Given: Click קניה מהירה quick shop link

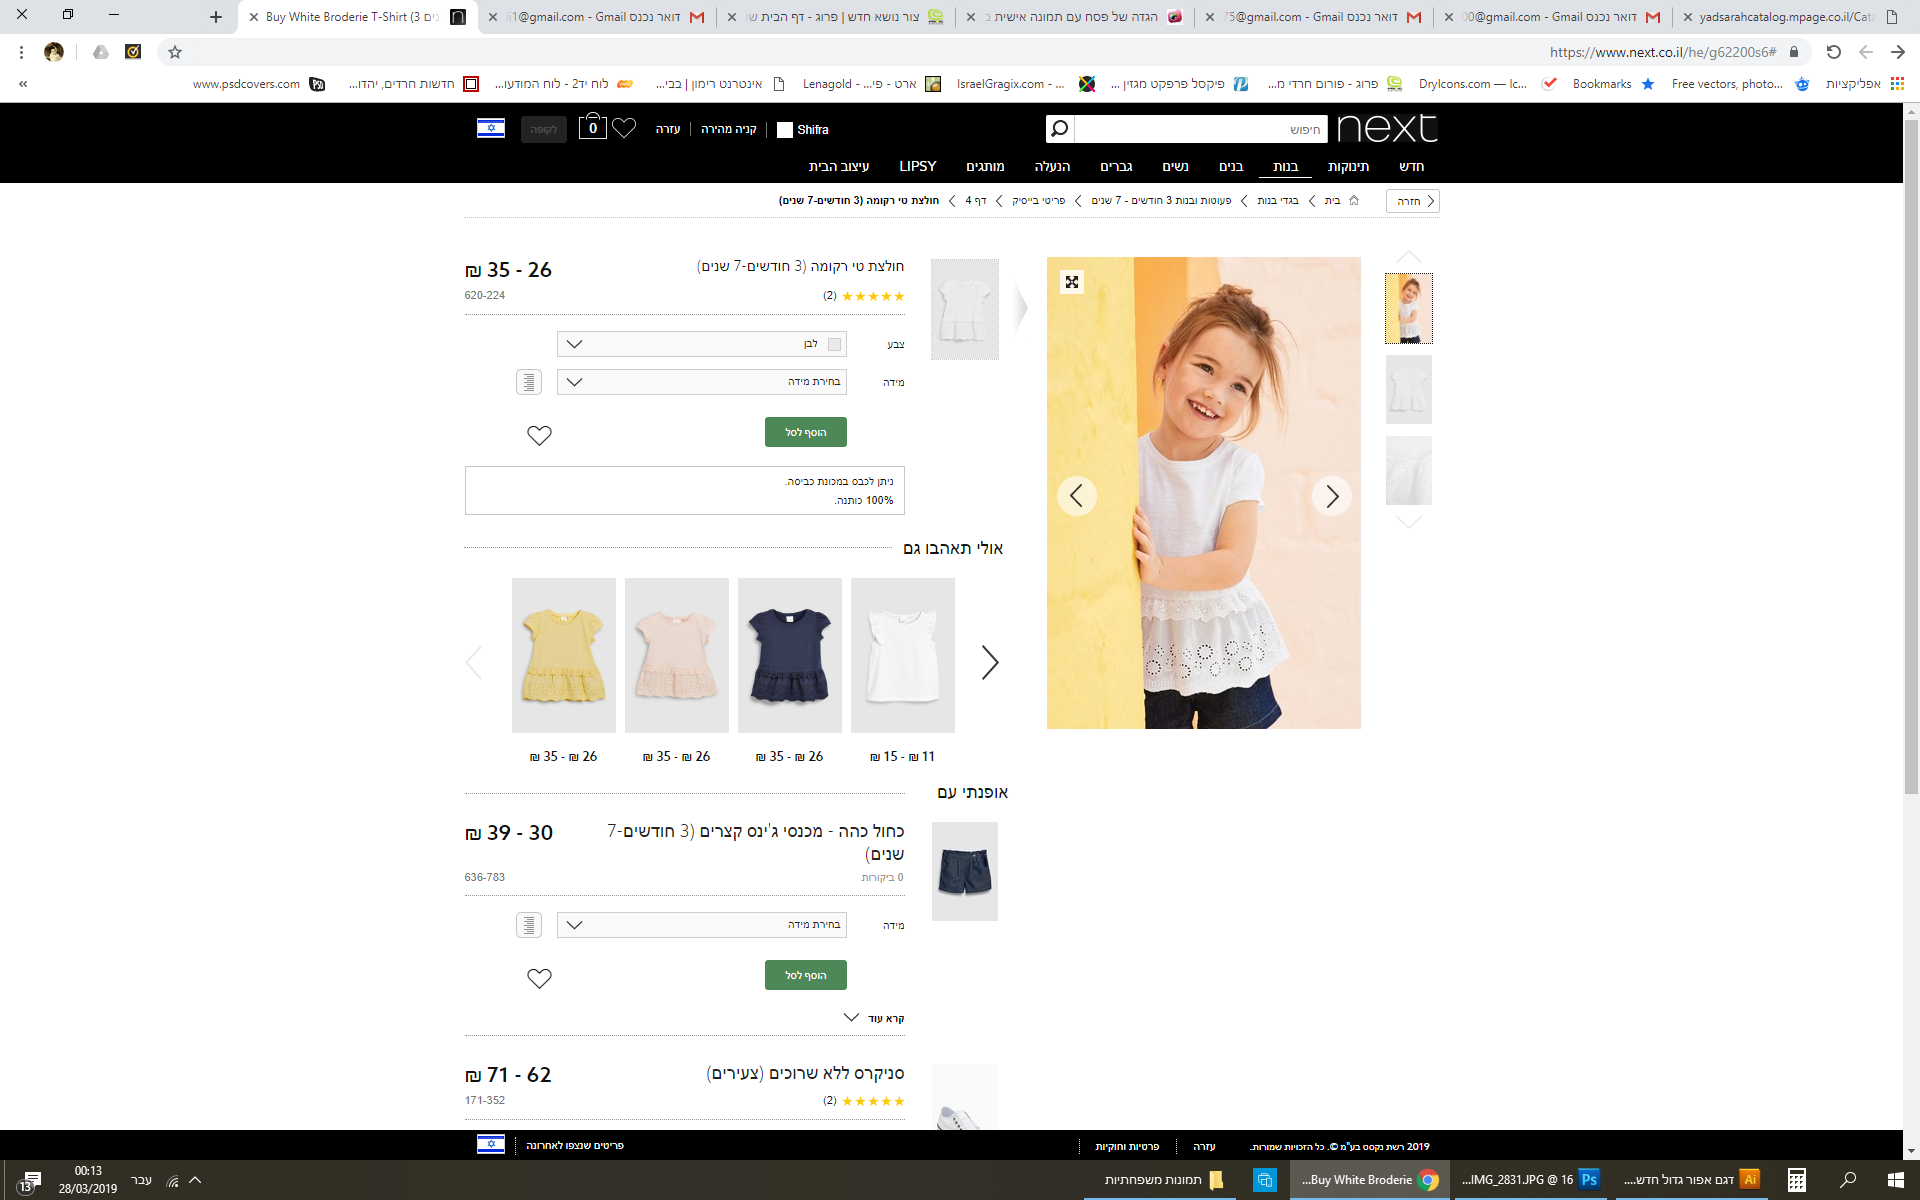Looking at the screenshot, I should click(729, 129).
